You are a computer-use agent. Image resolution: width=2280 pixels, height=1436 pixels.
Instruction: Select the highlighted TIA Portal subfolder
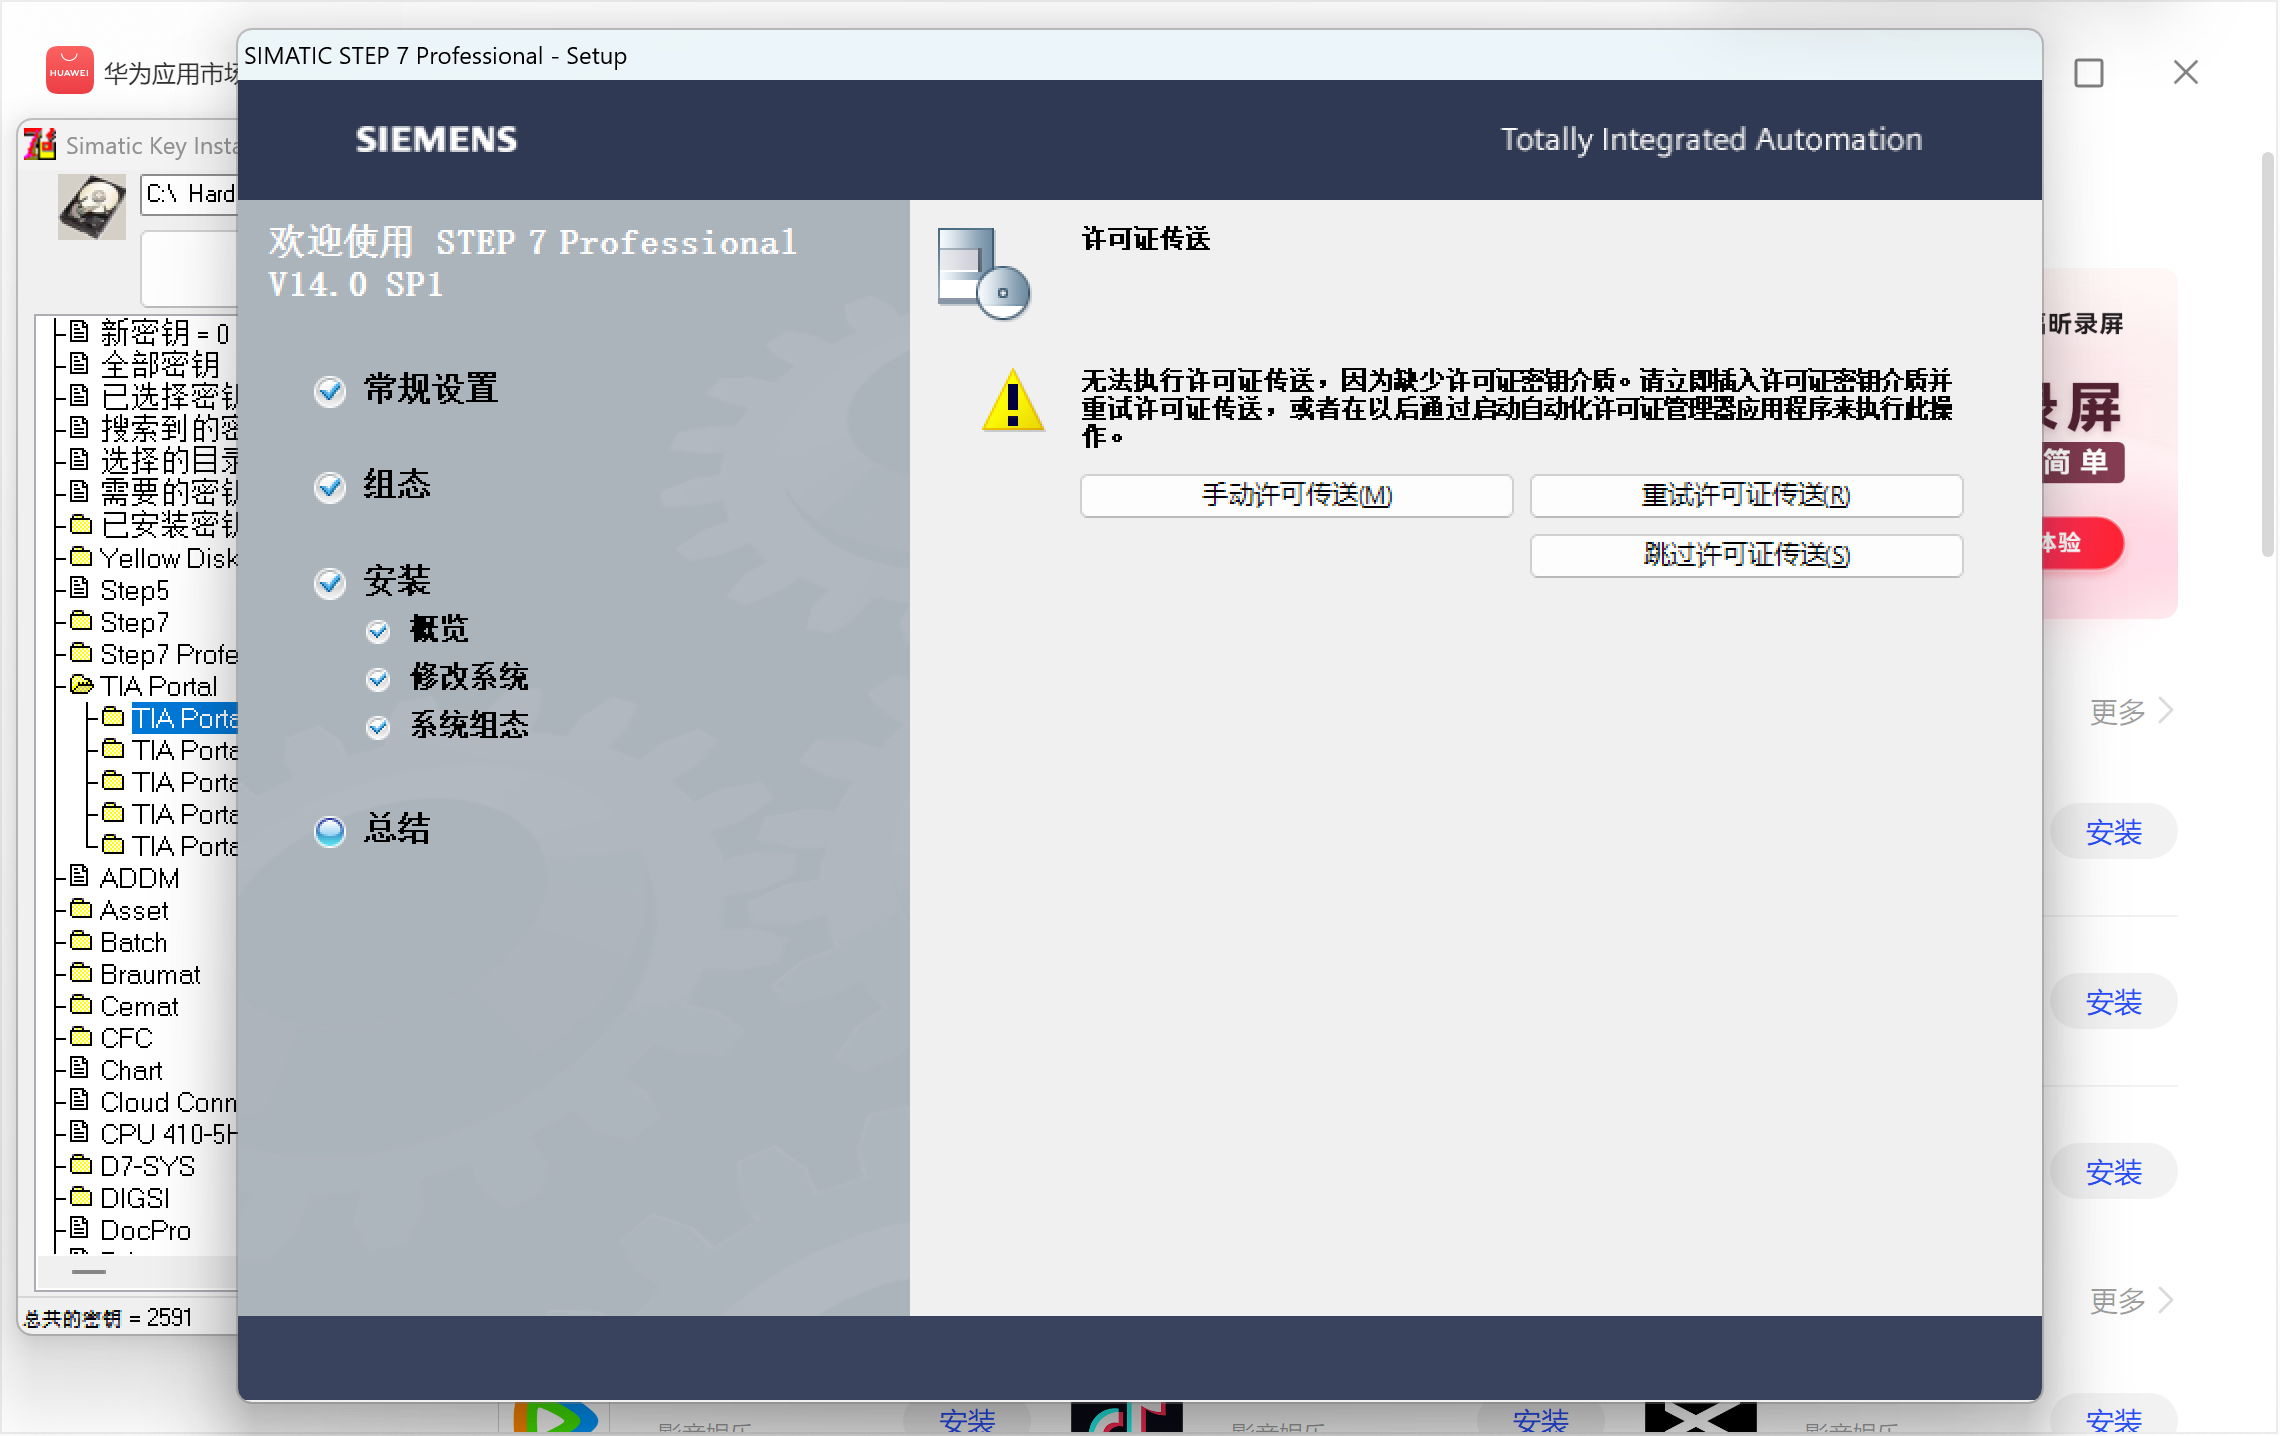(x=184, y=718)
